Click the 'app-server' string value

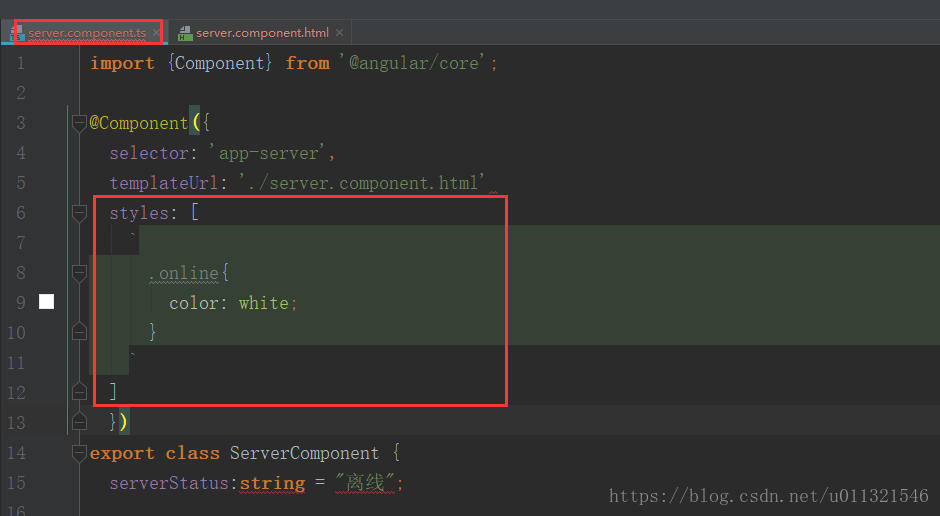click(268, 153)
